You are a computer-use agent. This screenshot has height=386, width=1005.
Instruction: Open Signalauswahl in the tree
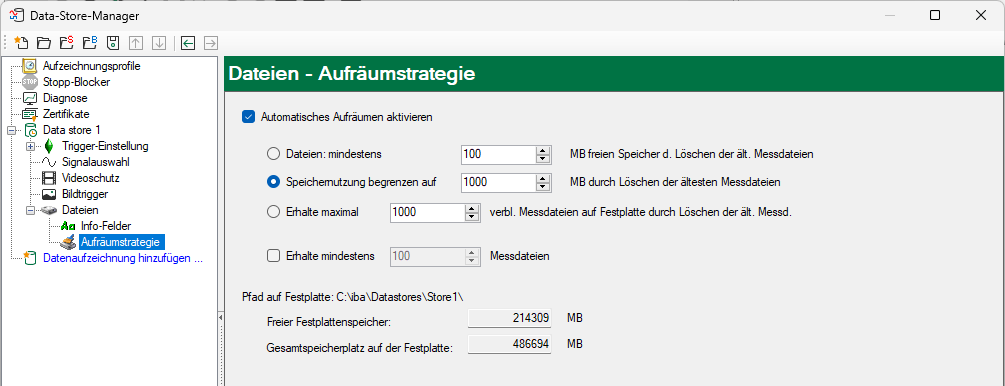coord(96,162)
